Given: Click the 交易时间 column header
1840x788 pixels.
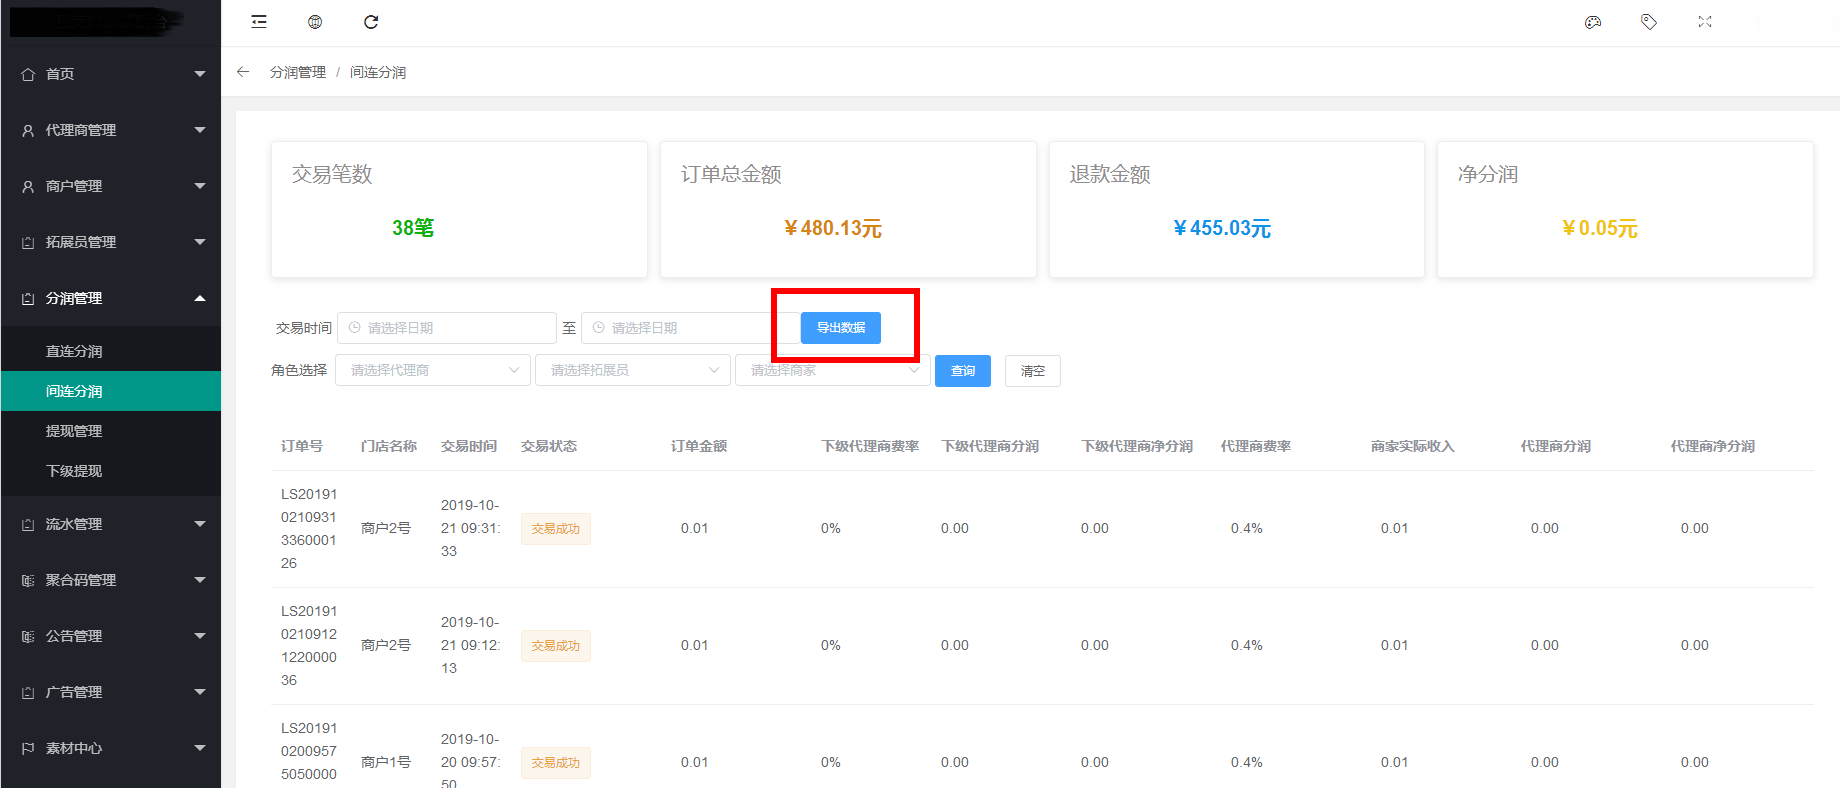Looking at the screenshot, I should pos(469,446).
